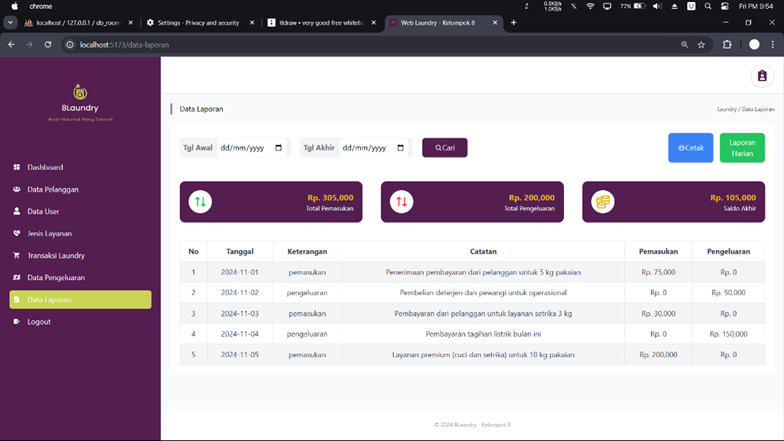Click the Laundry breadcrumb link
This screenshot has height=441, width=784.
pyautogui.click(x=726, y=109)
